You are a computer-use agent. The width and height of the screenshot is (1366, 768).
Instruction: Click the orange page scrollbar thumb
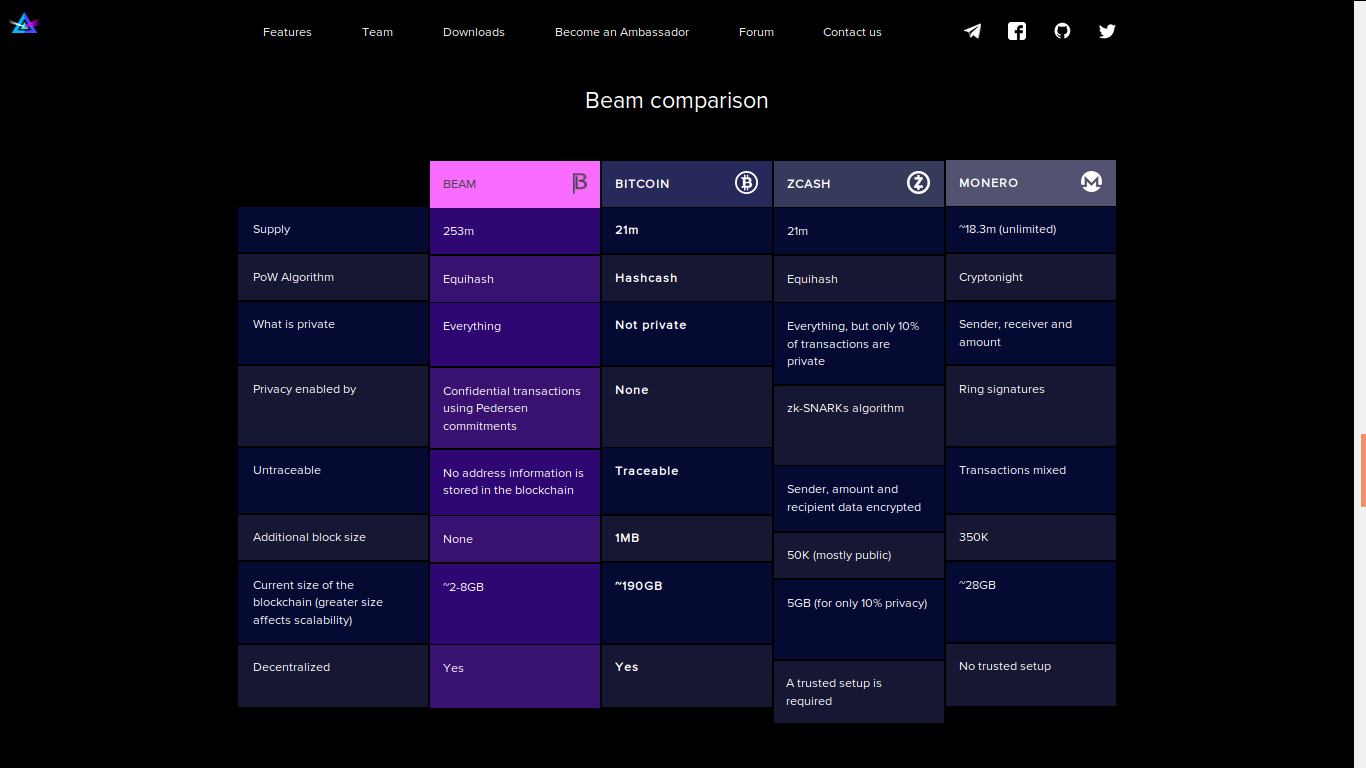(x=1362, y=470)
